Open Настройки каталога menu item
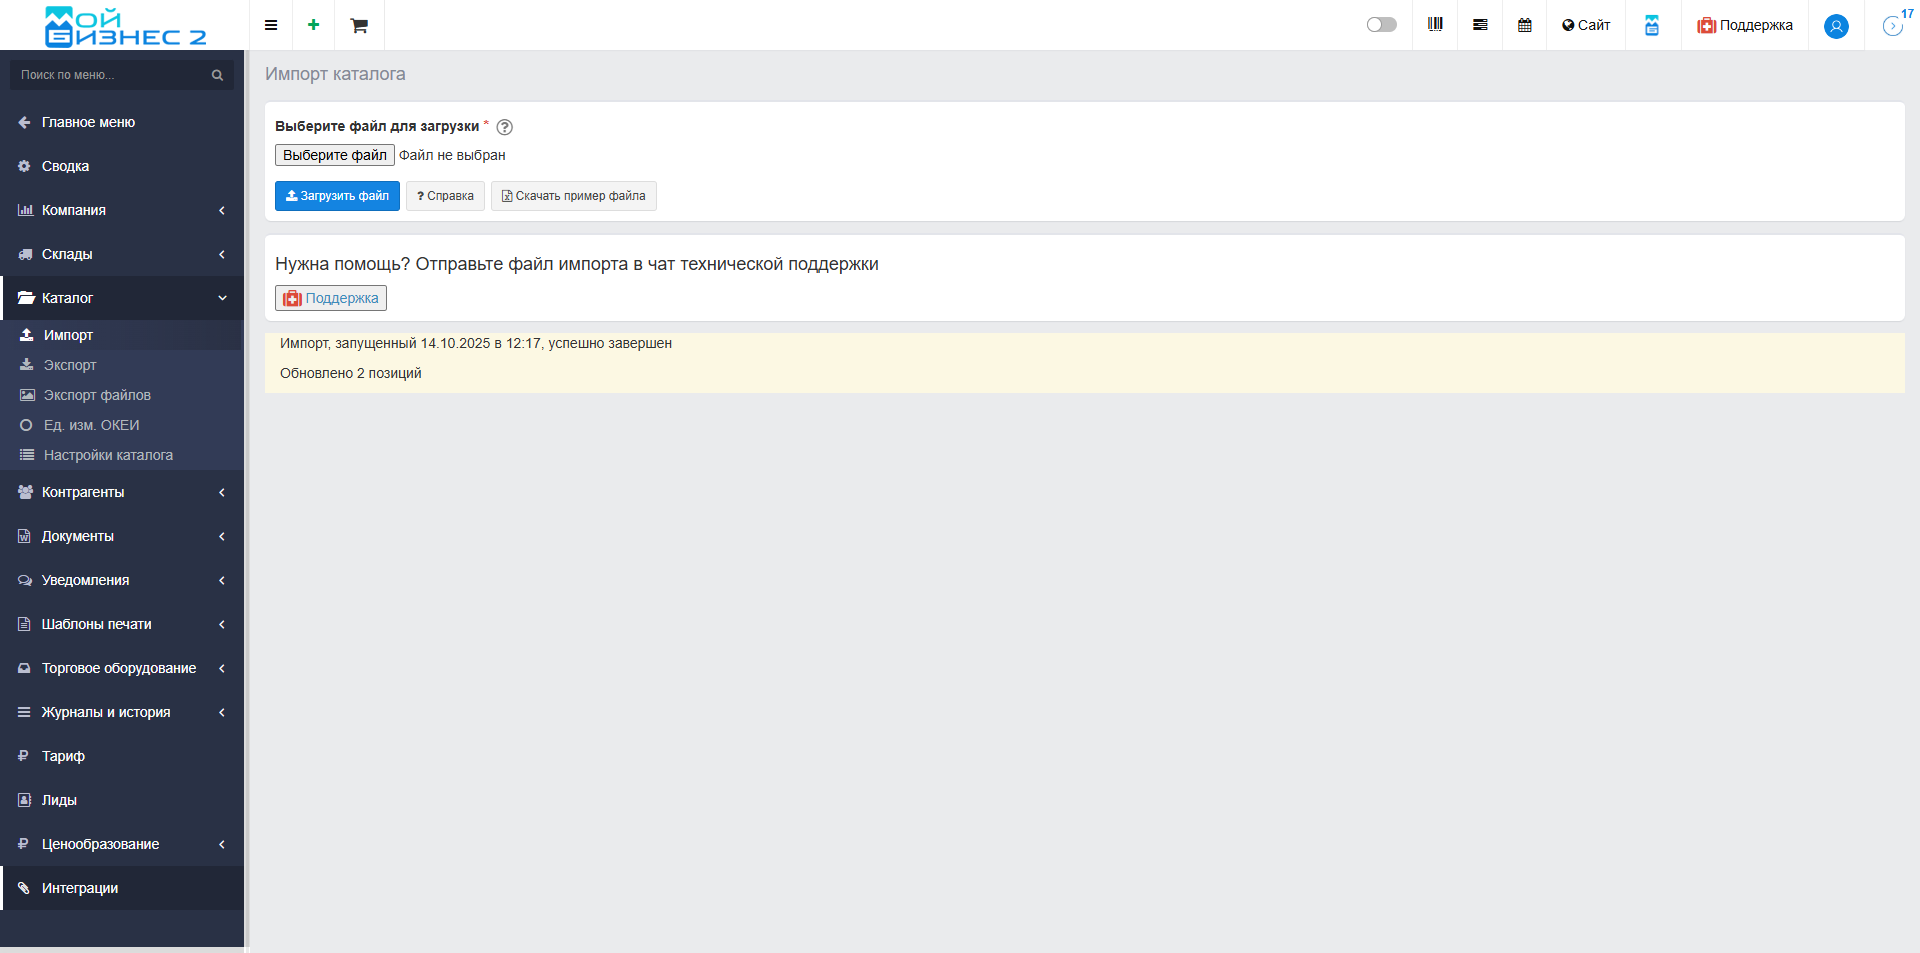The width and height of the screenshot is (1920, 953). pos(108,455)
